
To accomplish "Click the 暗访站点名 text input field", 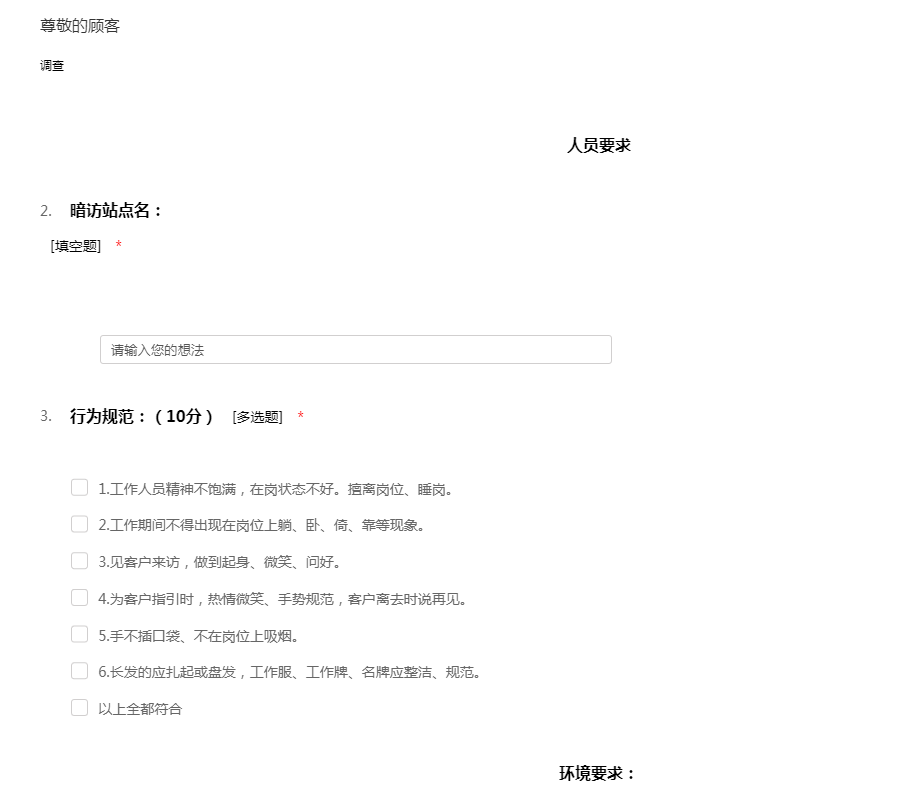I will tap(356, 349).
